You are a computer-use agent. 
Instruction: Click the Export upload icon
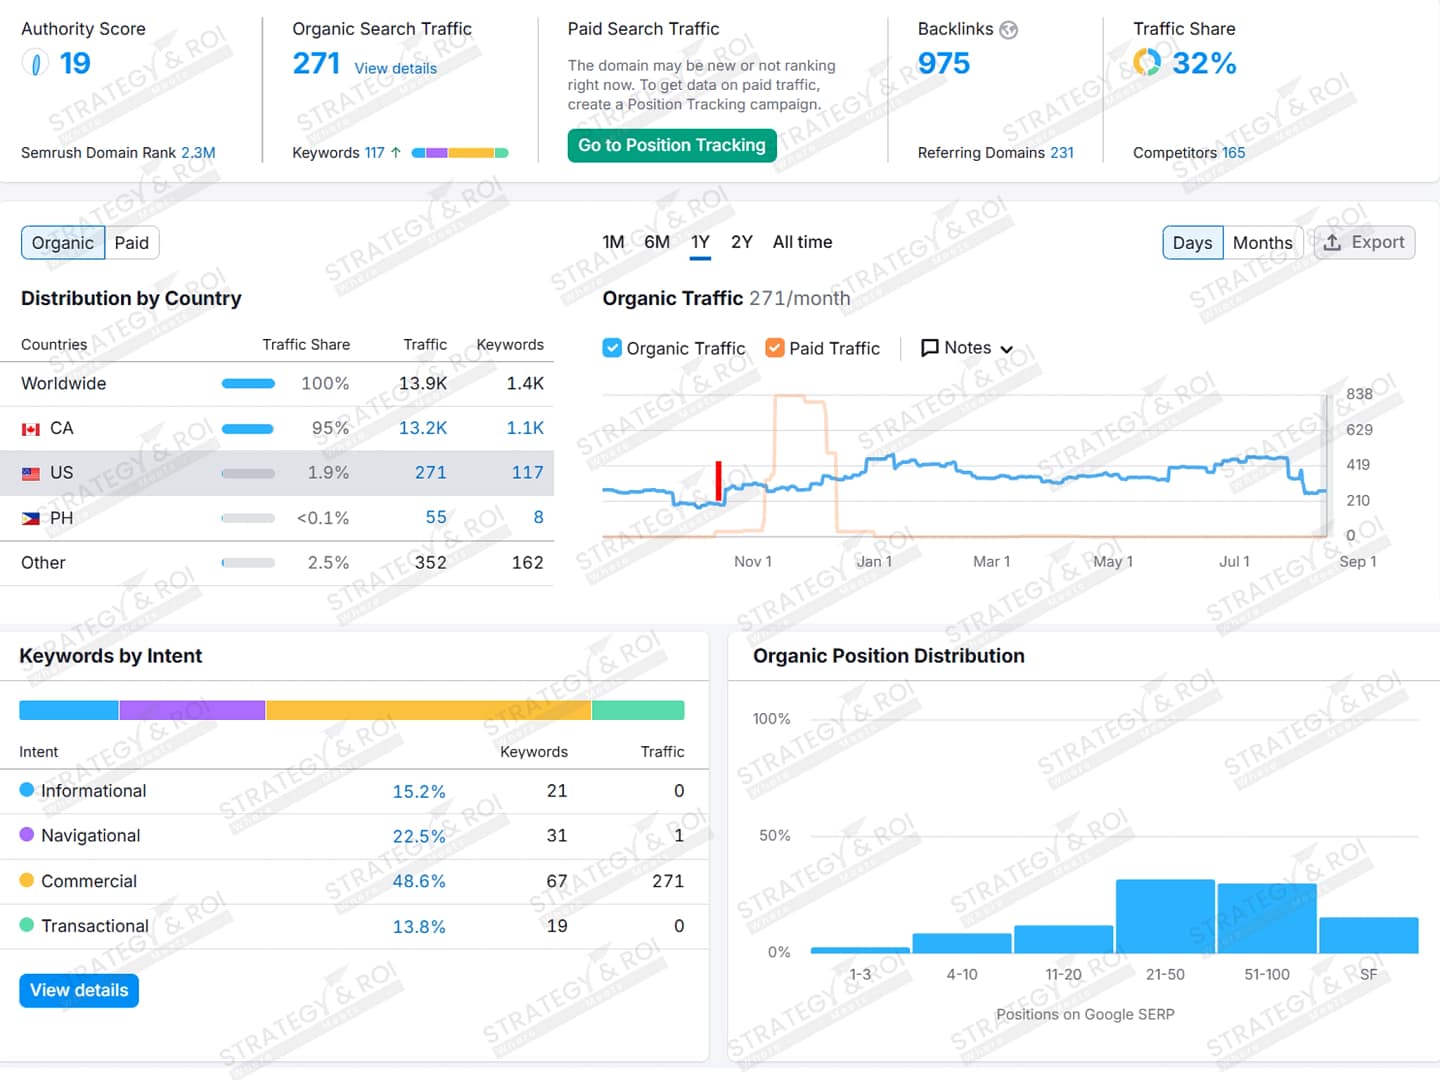[x=1332, y=243]
